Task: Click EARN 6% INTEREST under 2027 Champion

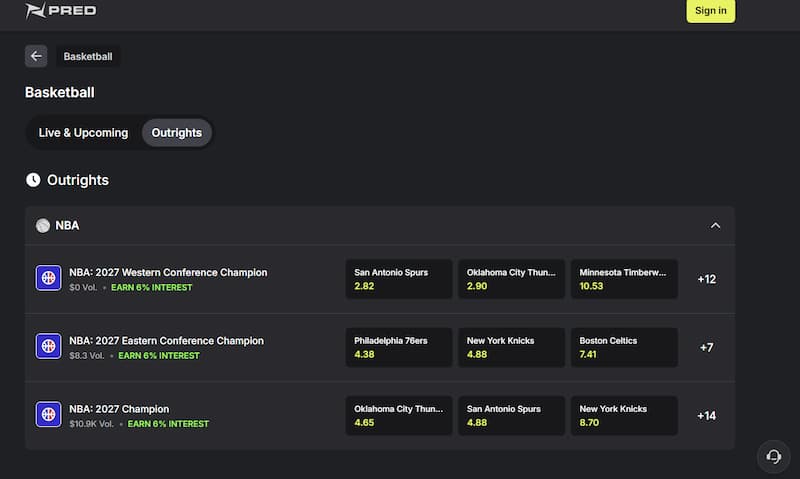Action: [168, 424]
